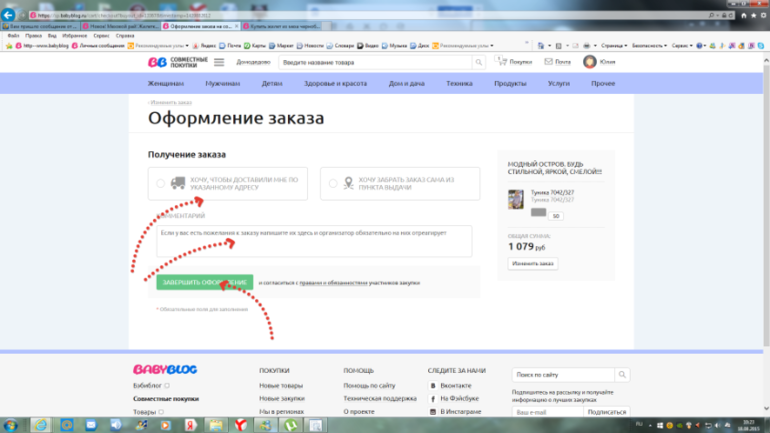Select the deliver-to-address radio option
This screenshot has width=770, height=433.
[x=160, y=183]
